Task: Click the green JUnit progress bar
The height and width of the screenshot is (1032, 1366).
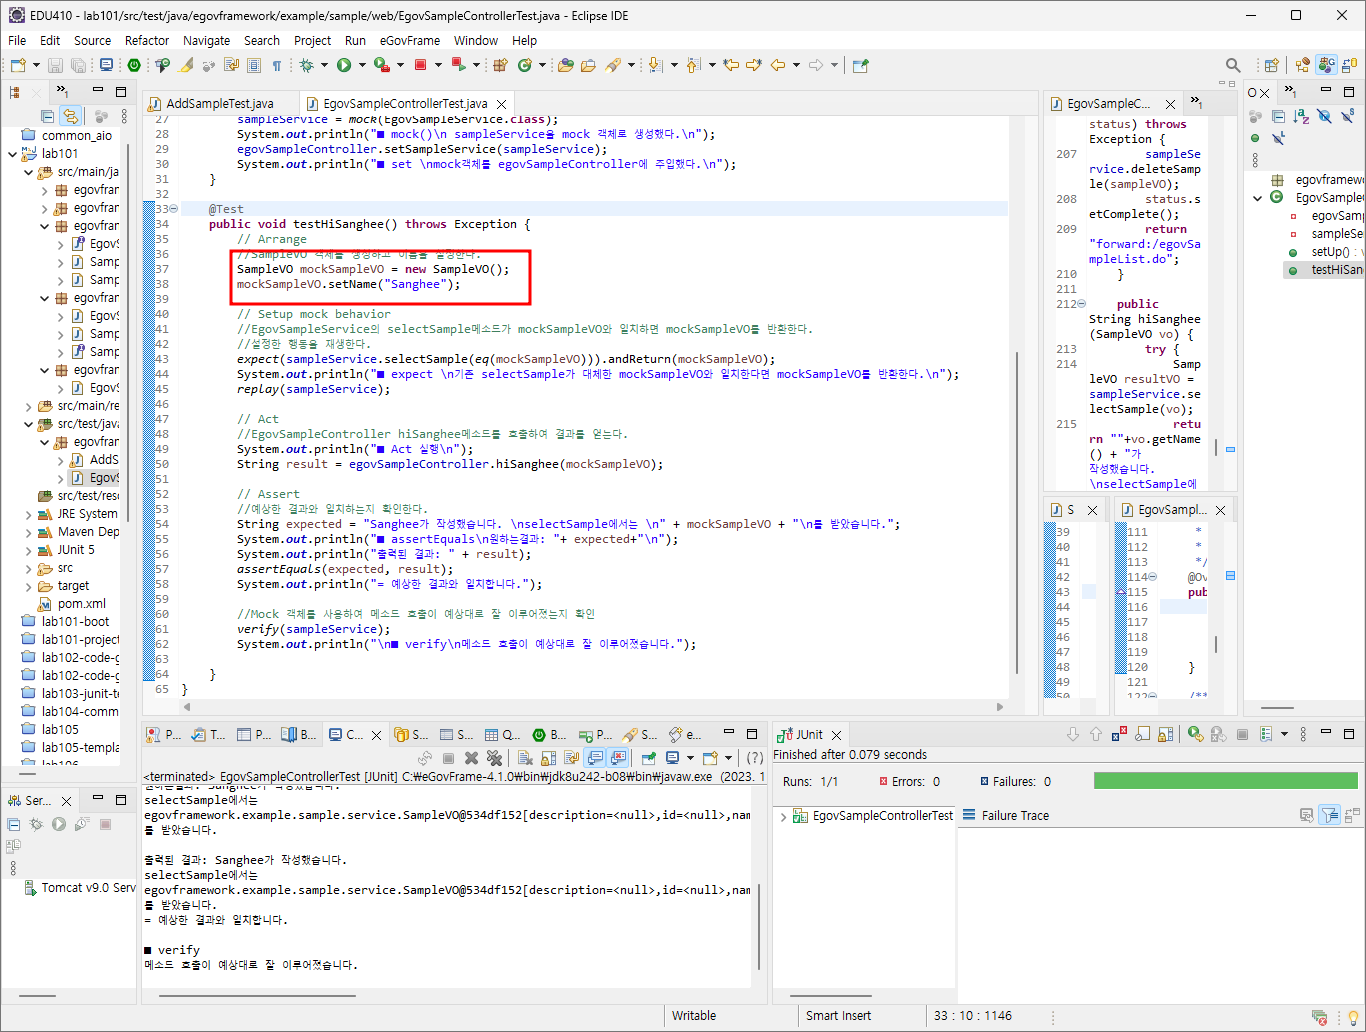Action: coord(1226,781)
